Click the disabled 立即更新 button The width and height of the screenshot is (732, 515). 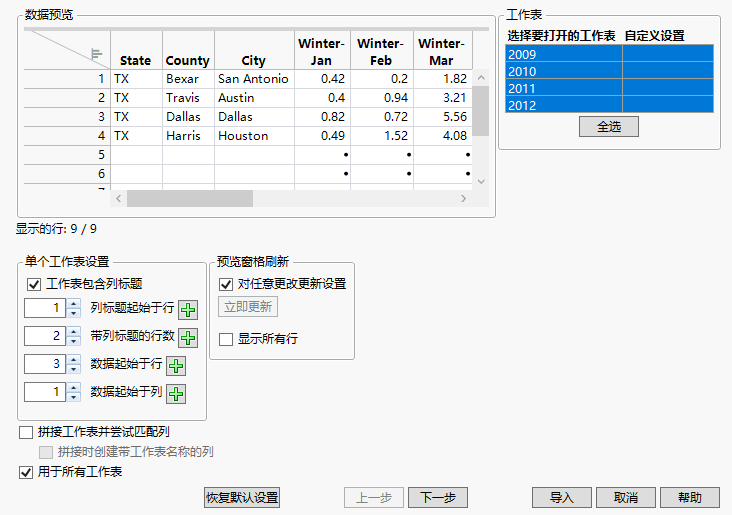[x=248, y=307]
